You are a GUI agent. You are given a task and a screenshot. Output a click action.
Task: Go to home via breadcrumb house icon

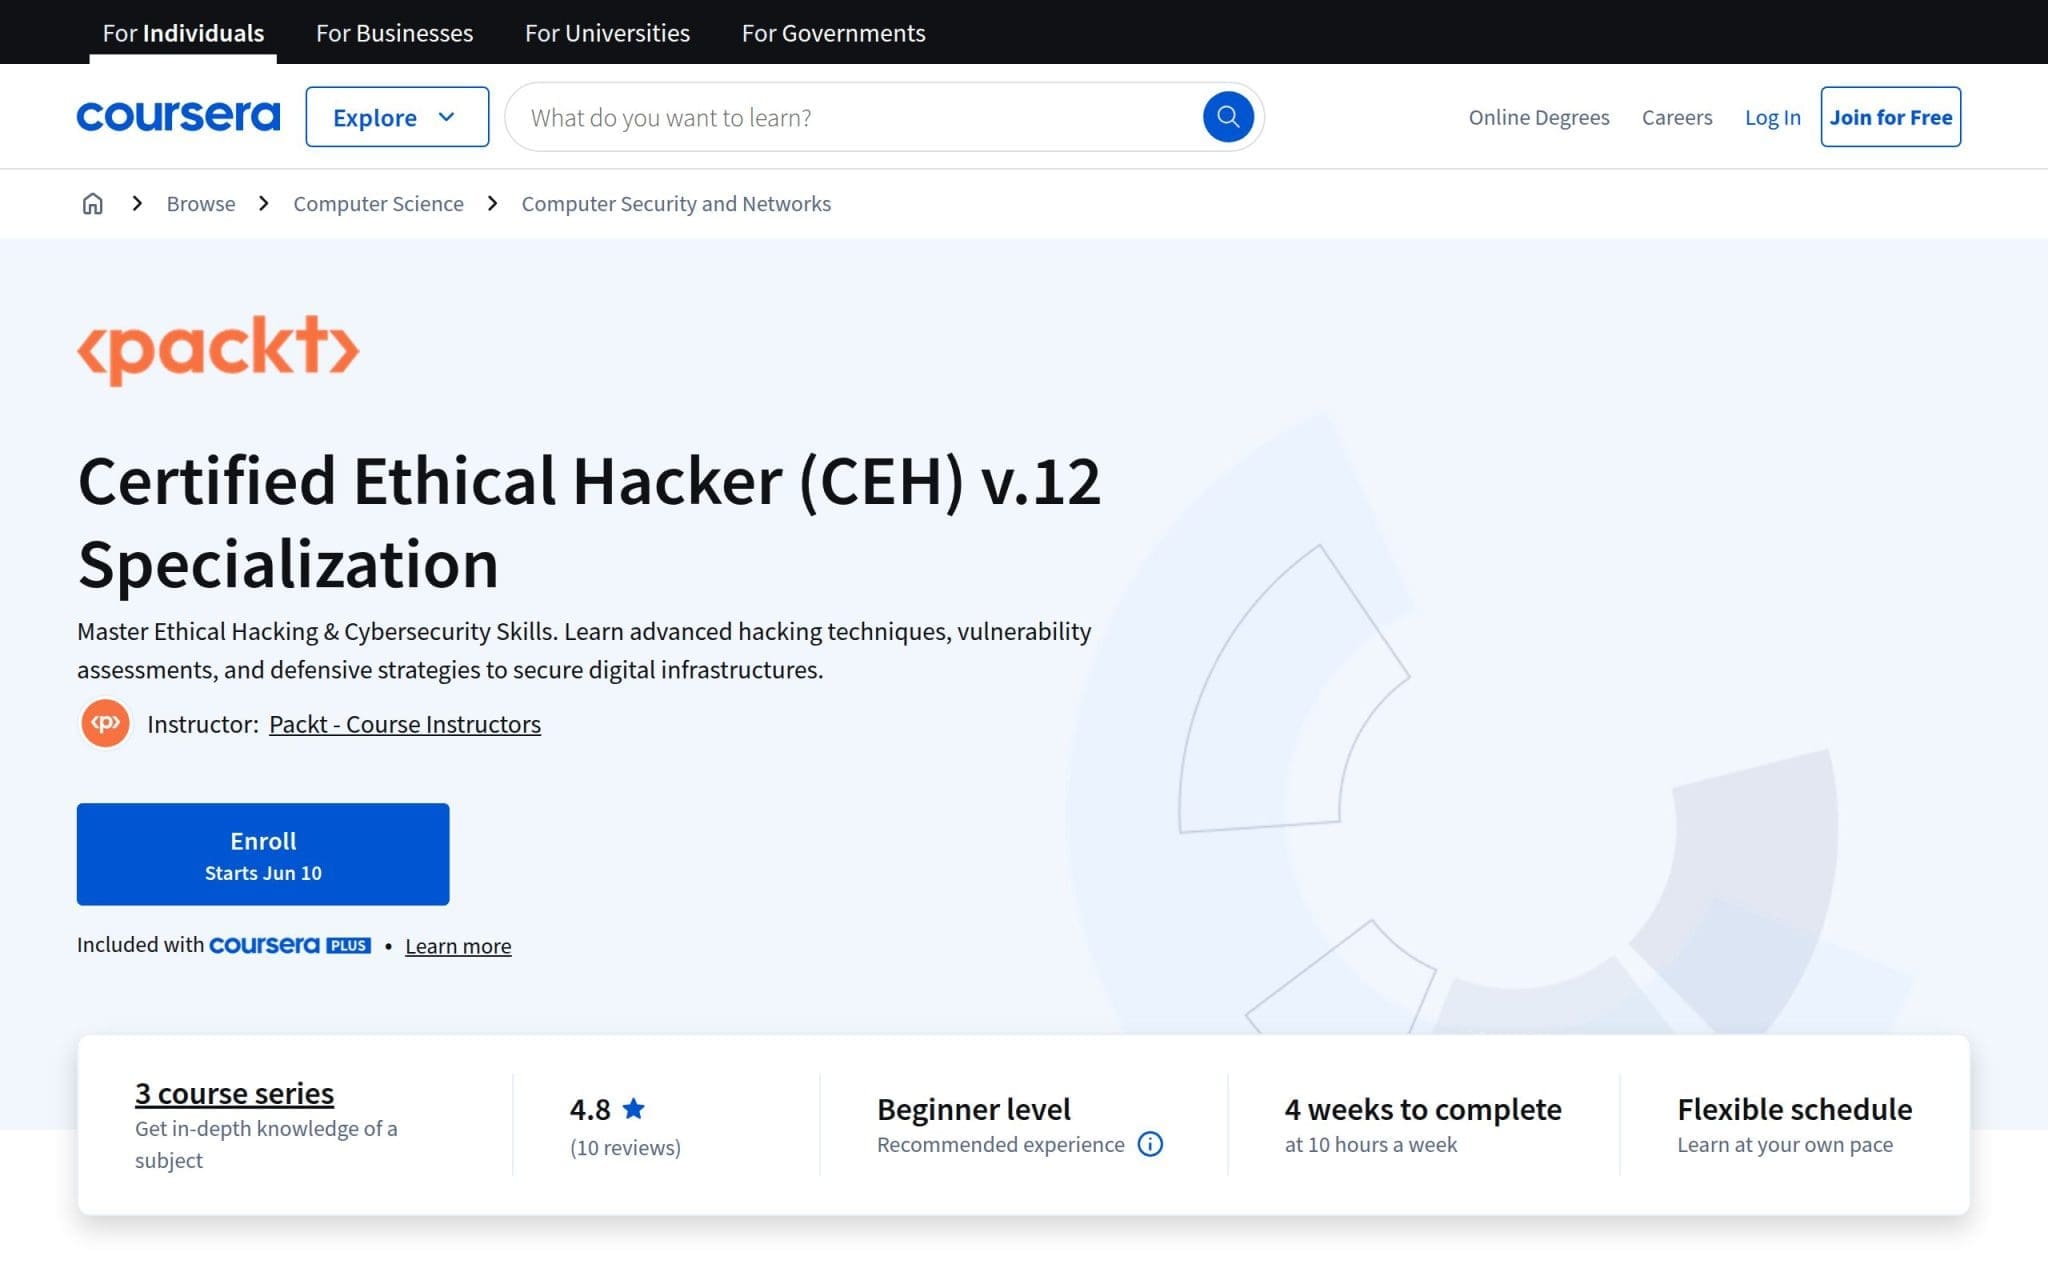click(x=92, y=204)
